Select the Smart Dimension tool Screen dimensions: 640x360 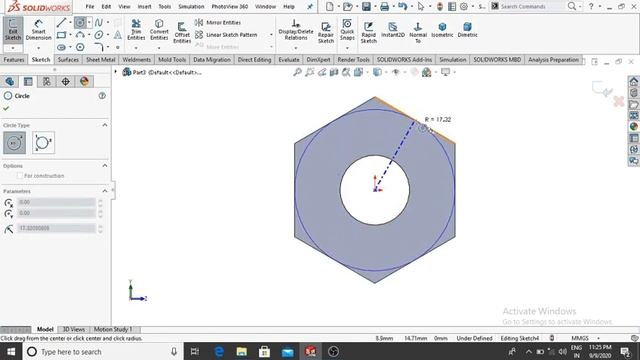click(x=38, y=30)
